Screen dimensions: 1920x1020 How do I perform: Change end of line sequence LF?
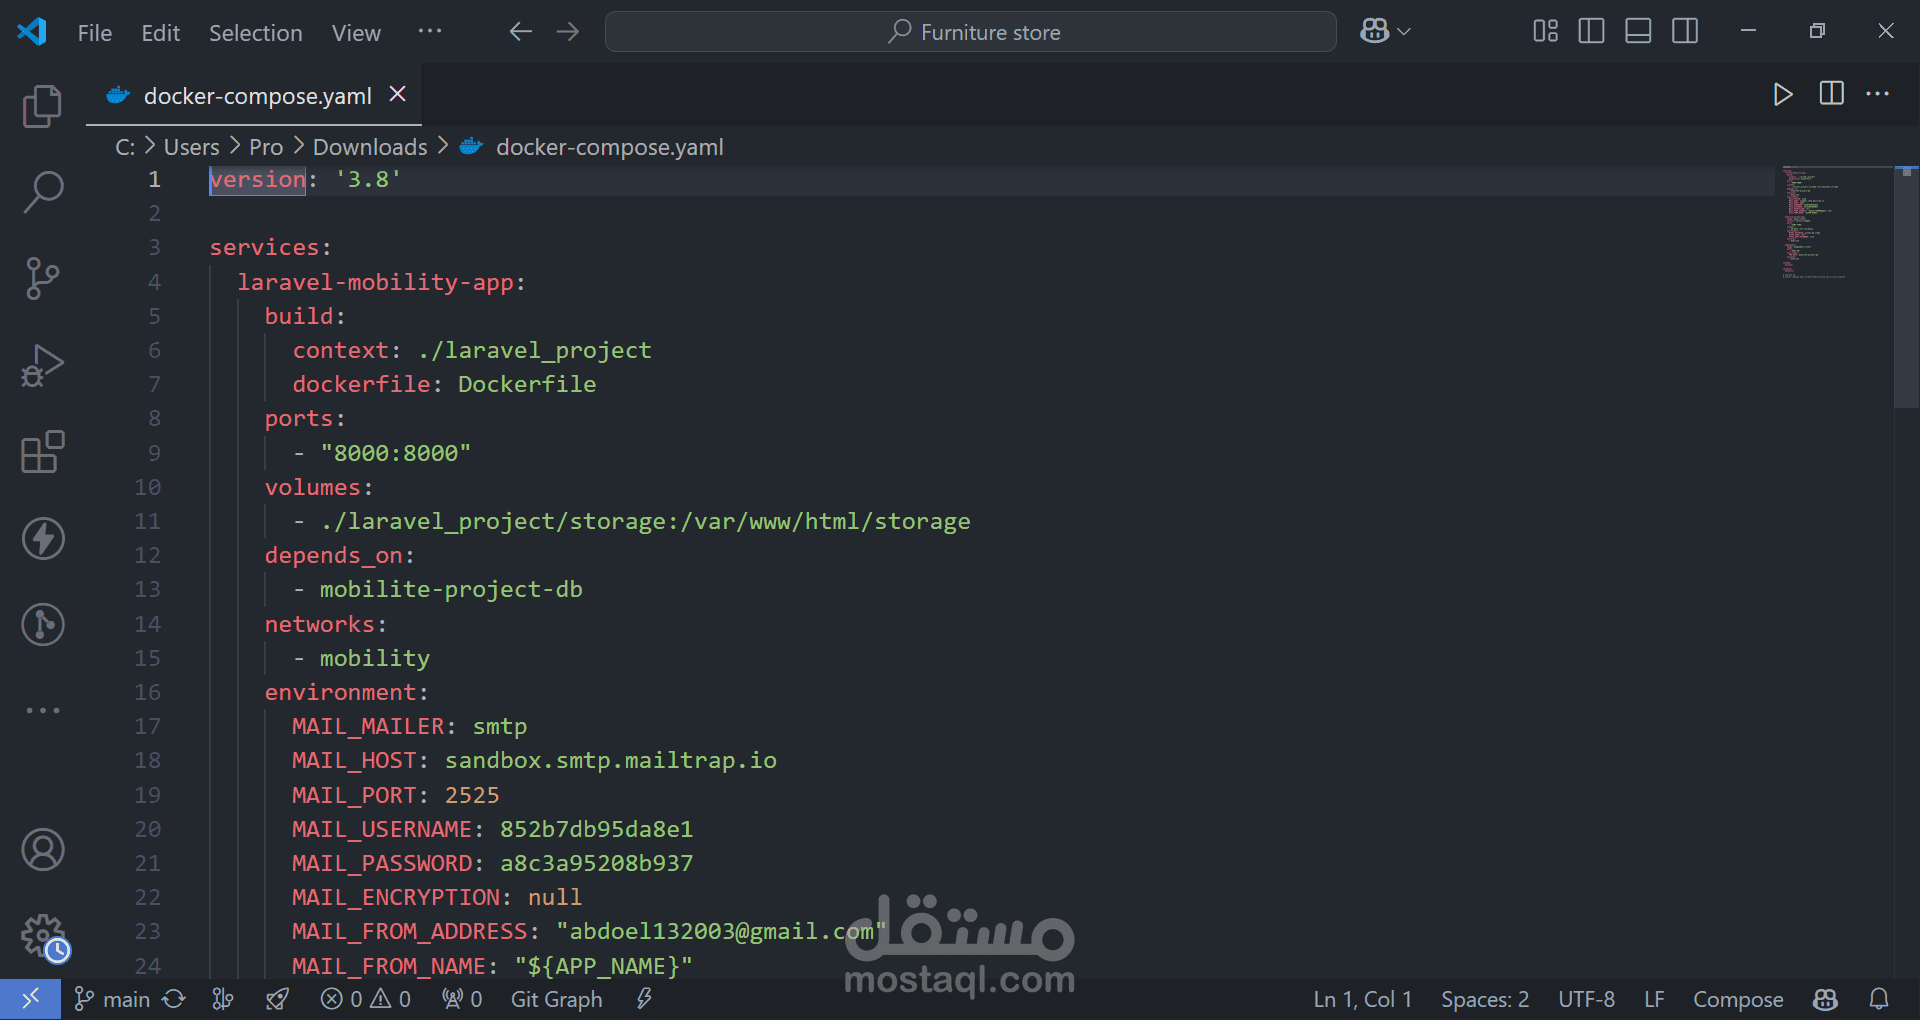pyautogui.click(x=1654, y=999)
